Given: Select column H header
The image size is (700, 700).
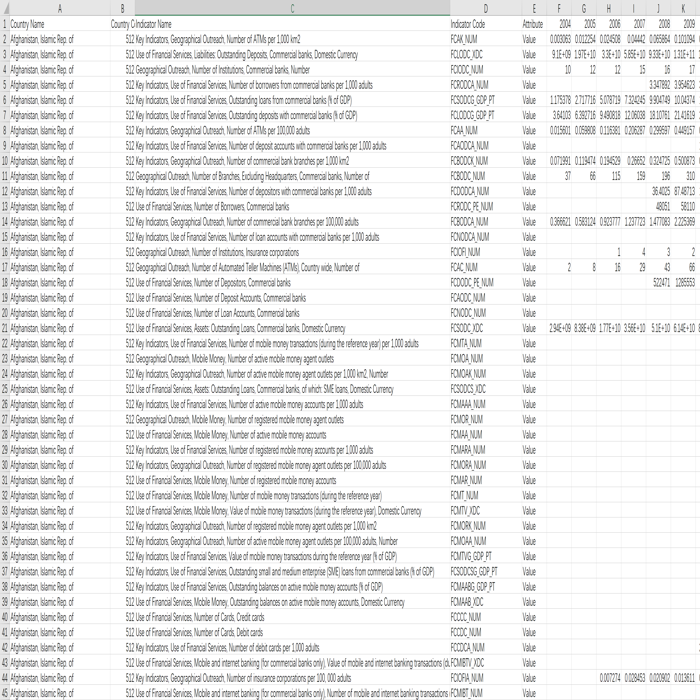Looking at the screenshot, I should click(608, 8).
